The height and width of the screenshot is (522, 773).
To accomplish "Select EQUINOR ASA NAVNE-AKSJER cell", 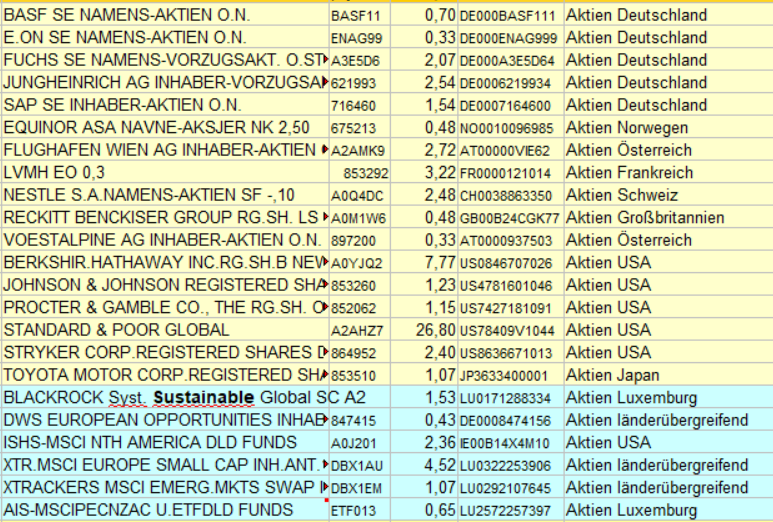I will click(165, 128).
